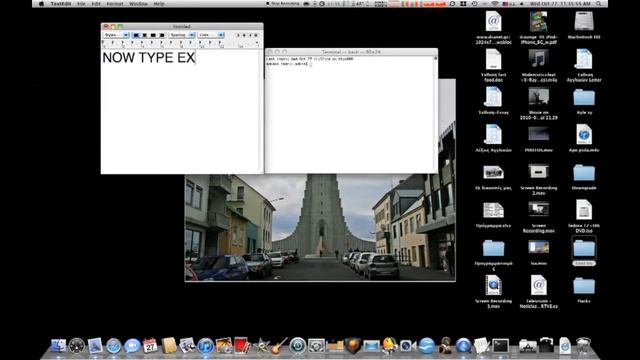
Task: Toggle left alignment in TextEdit toolbar
Action: 136,35
